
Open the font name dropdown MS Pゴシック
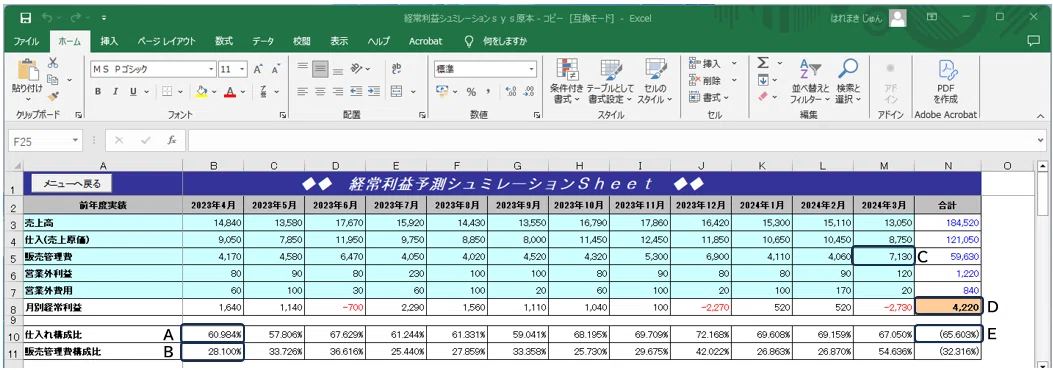[x=212, y=69]
